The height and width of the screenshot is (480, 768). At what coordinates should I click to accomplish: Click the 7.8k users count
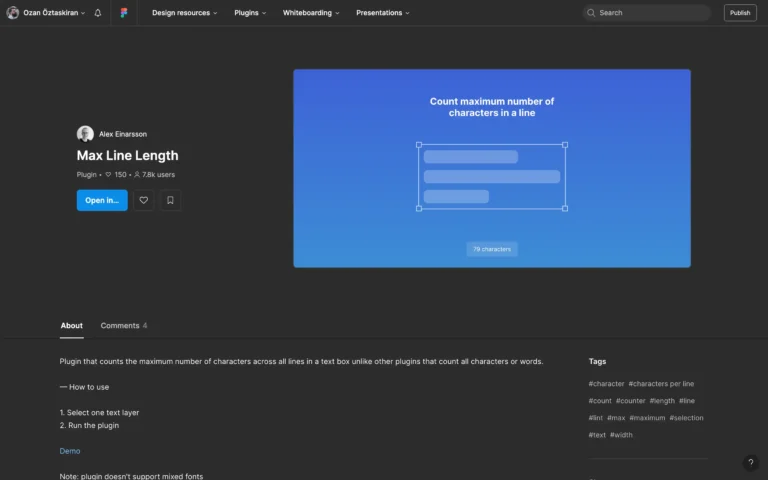(154, 175)
